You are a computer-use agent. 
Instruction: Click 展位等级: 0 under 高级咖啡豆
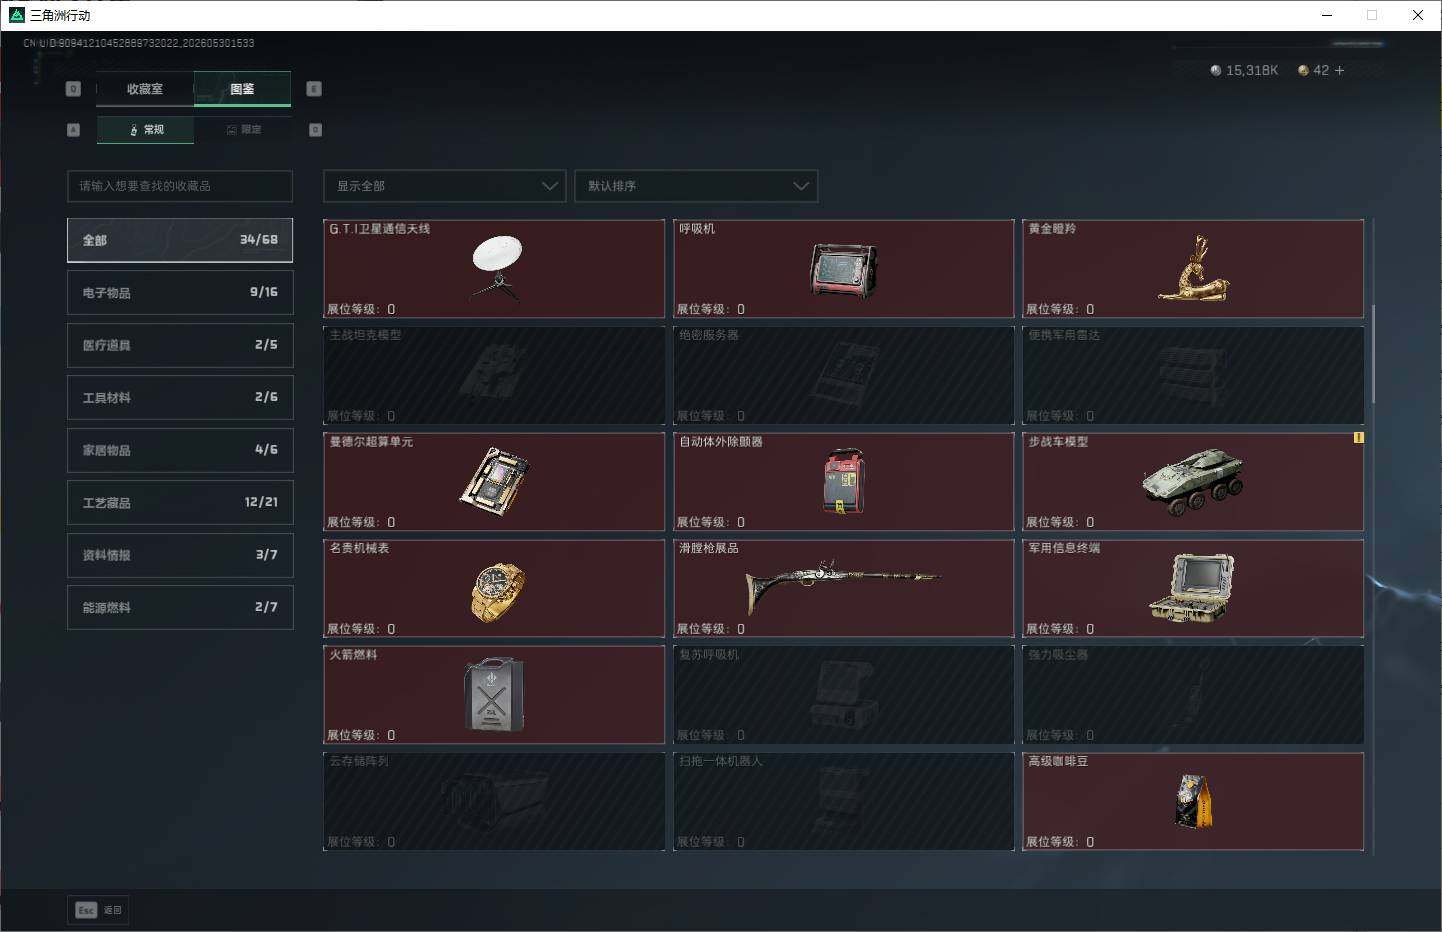1060,842
